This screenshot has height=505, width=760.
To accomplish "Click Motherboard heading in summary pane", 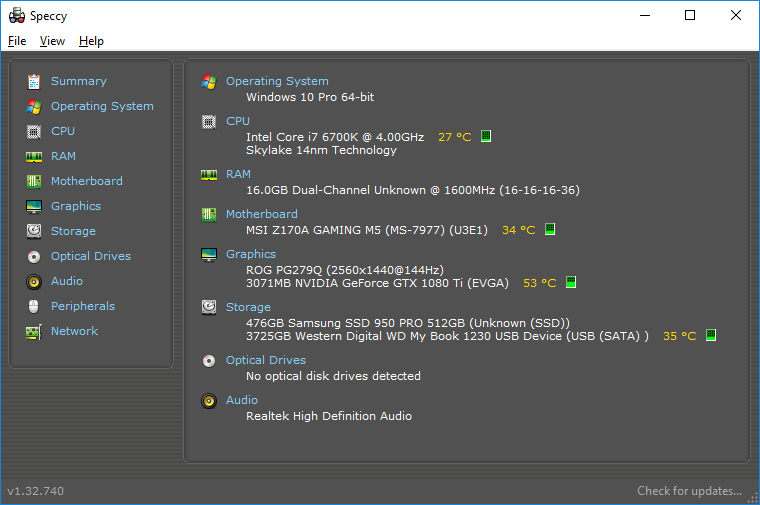I will point(262,214).
